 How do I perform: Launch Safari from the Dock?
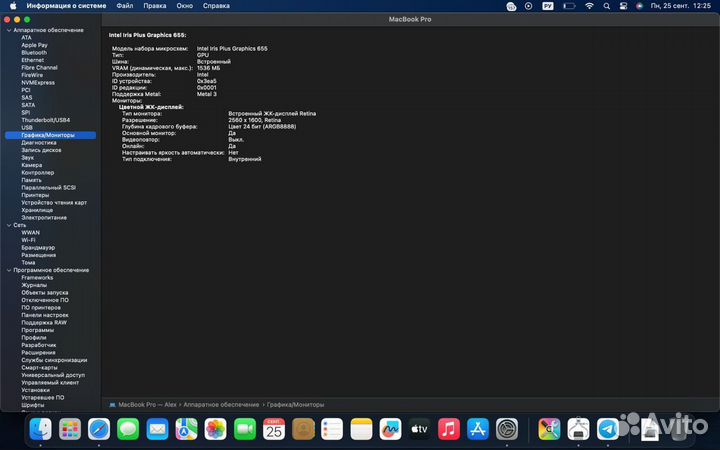click(x=99, y=429)
